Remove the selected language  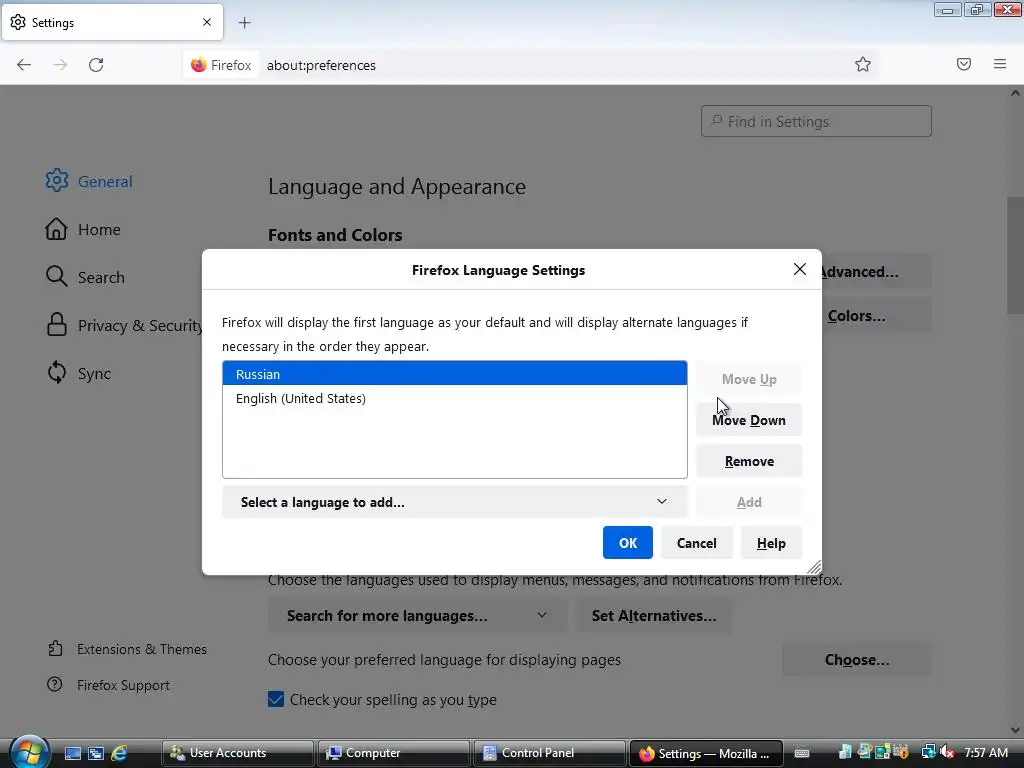click(749, 461)
